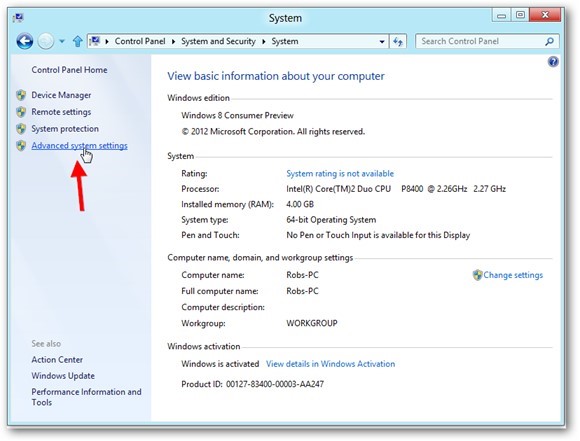Click shield icon beside Advanced system settings
The height and width of the screenshot is (441, 580).
pyautogui.click(x=21, y=146)
